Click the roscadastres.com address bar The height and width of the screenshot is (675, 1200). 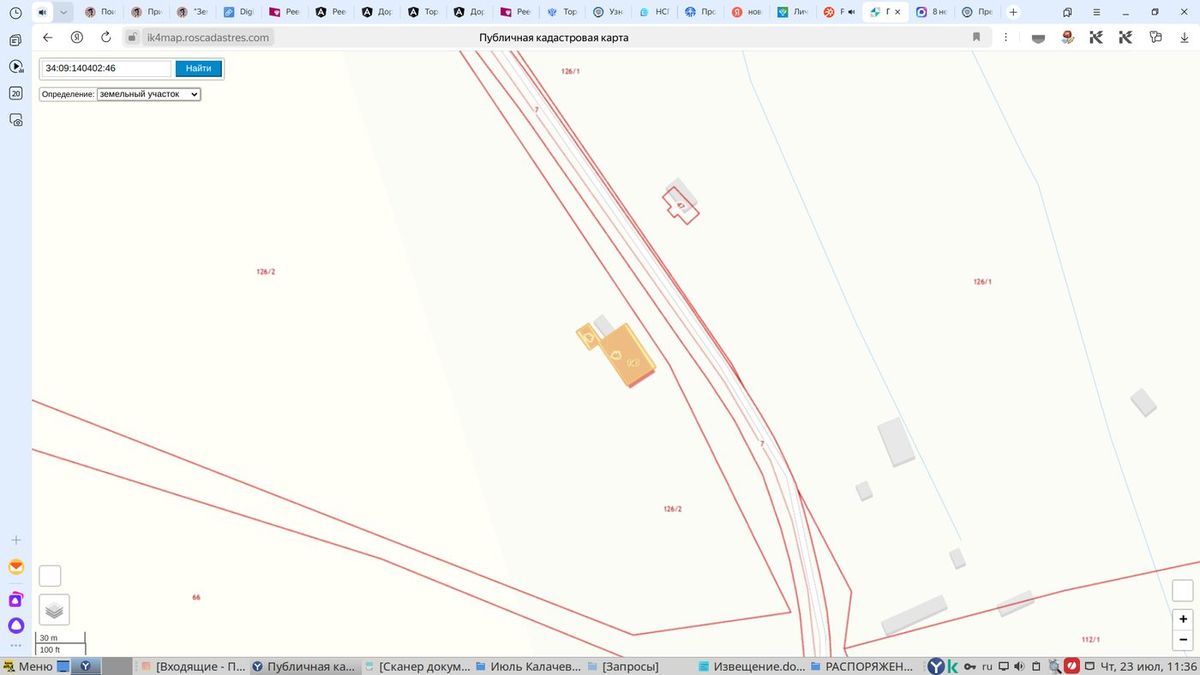pos(209,37)
